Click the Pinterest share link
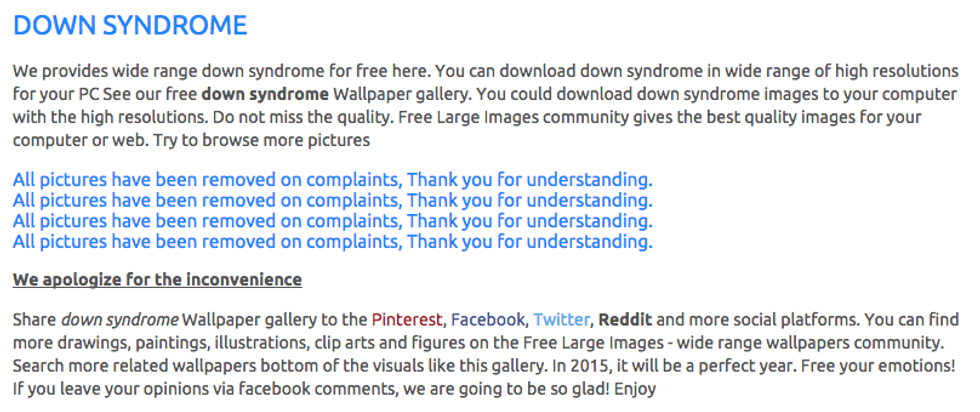This screenshot has height=412, width=980. [x=407, y=320]
